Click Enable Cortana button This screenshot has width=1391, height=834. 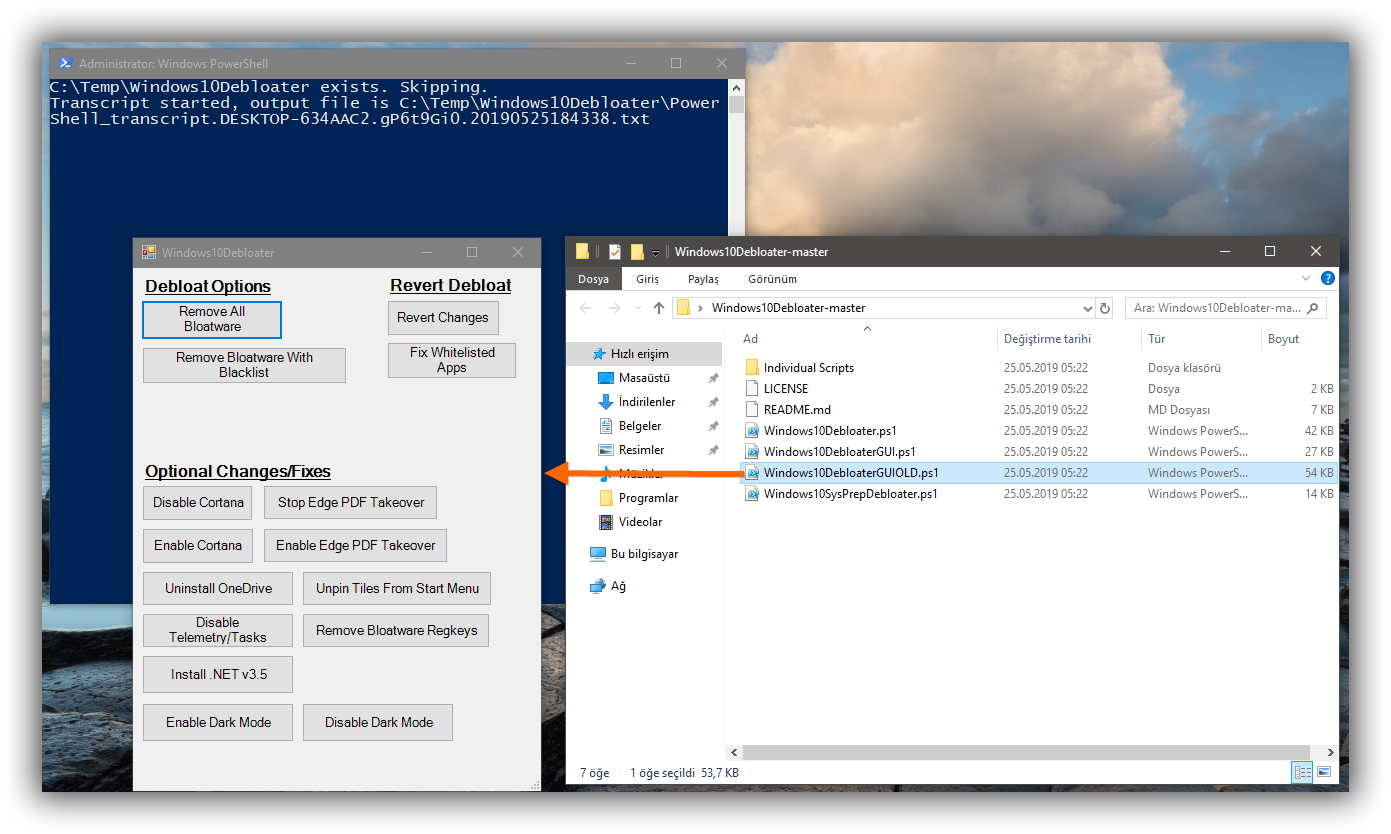[198, 546]
